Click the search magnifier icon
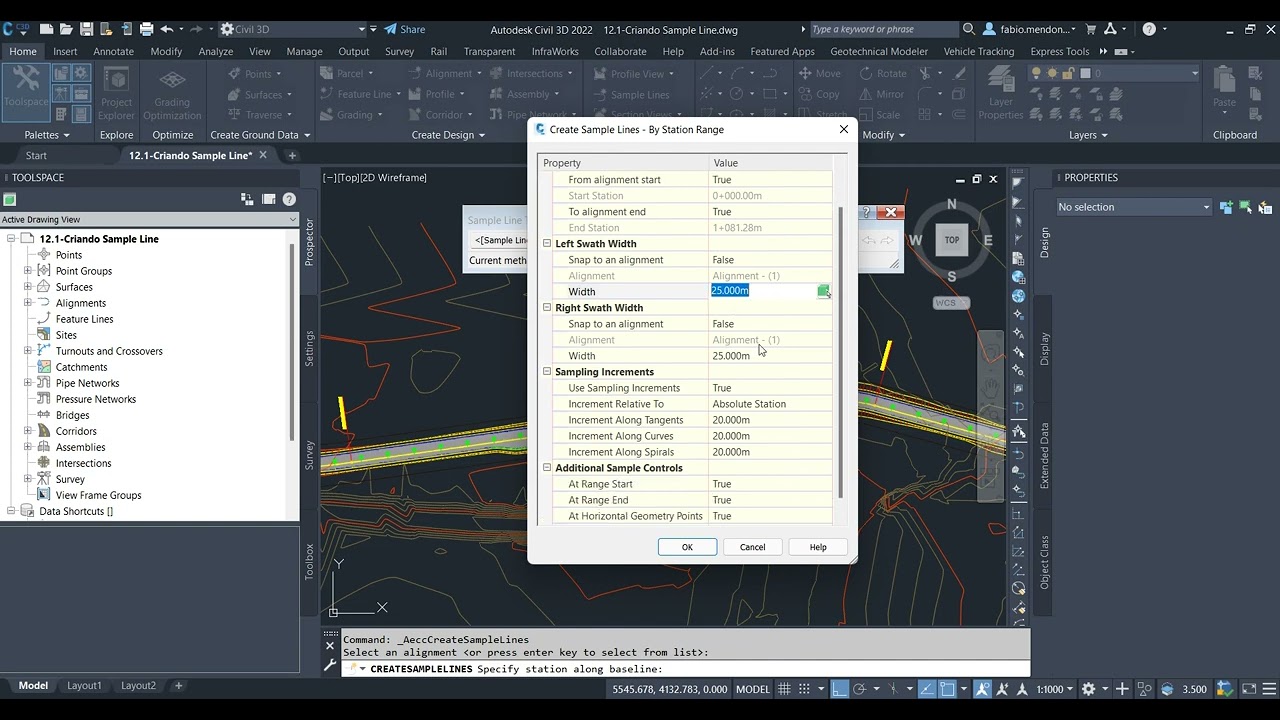1280x720 pixels. pyautogui.click(x=968, y=29)
